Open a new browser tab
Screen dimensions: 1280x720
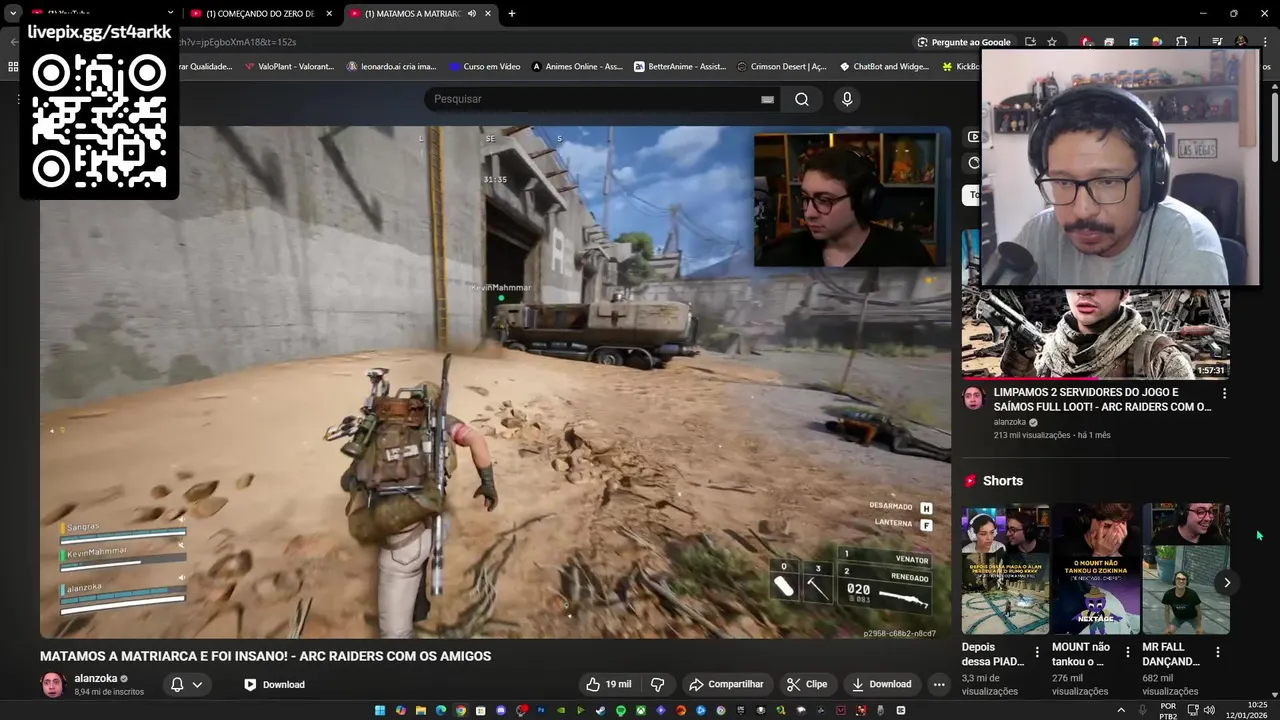pos(512,14)
